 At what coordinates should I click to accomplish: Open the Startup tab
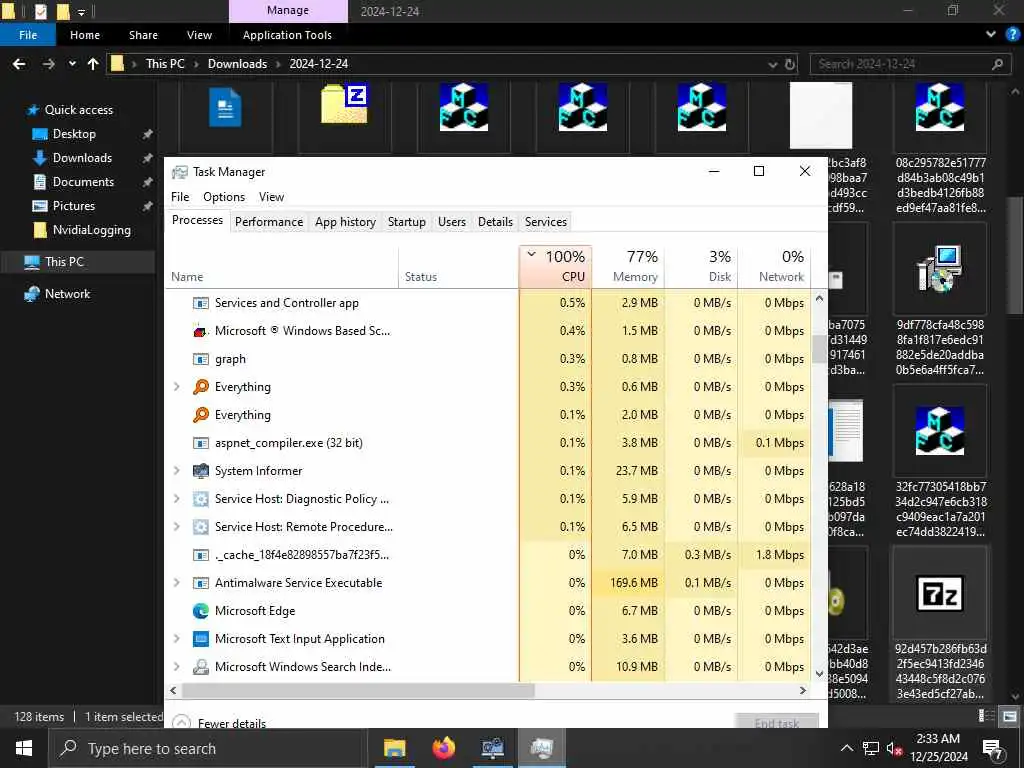click(407, 222)
